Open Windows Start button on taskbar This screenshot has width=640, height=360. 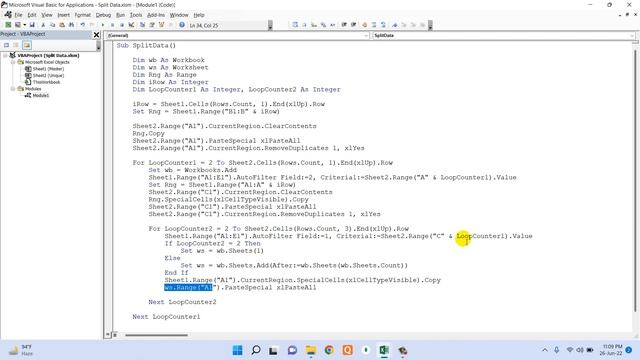pyautogui.click(x=237, y=350)
